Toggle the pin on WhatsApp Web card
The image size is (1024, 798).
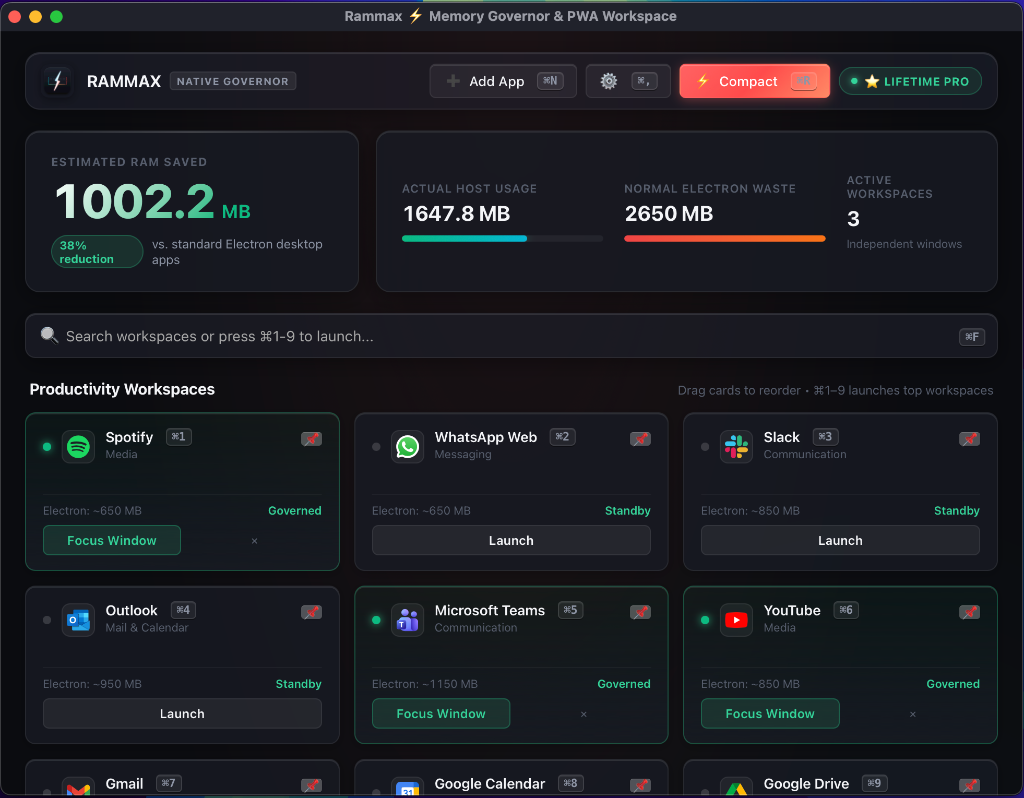(640, 439)
